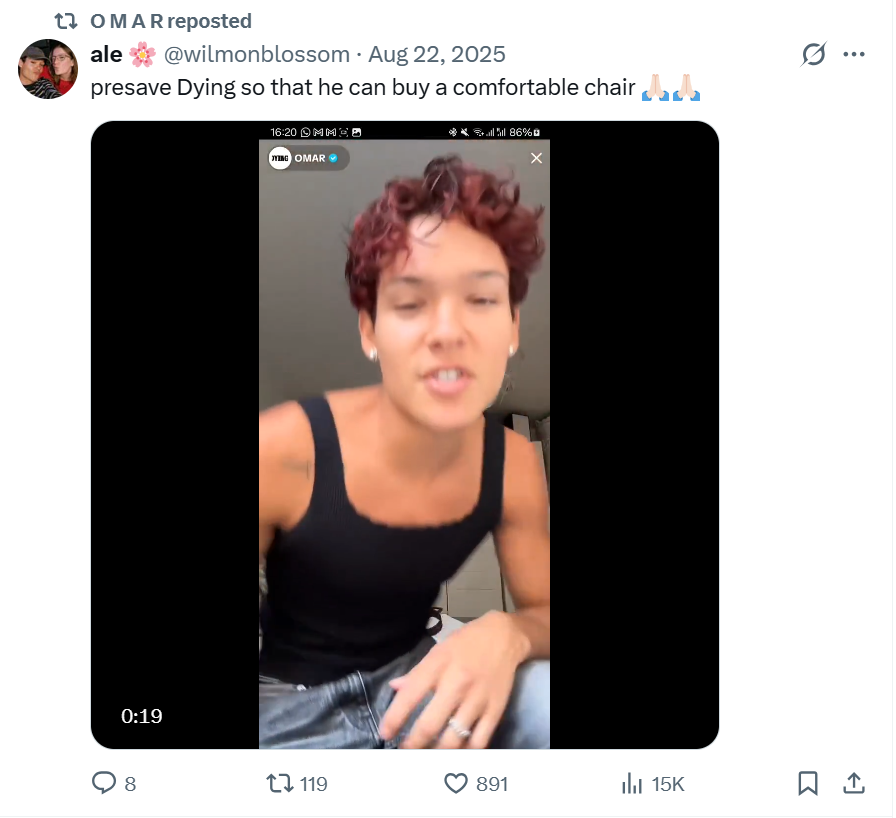Image resolution: width=896 pixels, height=818 pixels.
Task: Go to the @wilmonblossom handle profile
Action: pos(263,54)
